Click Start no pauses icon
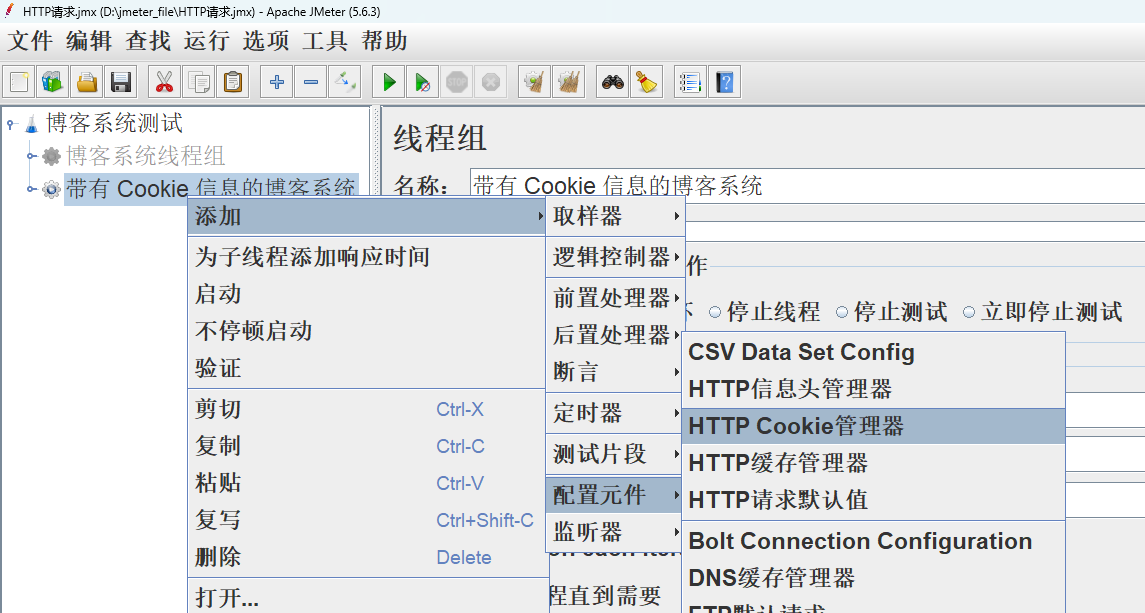The image size is (1145, 613). [x=422, y=82]
